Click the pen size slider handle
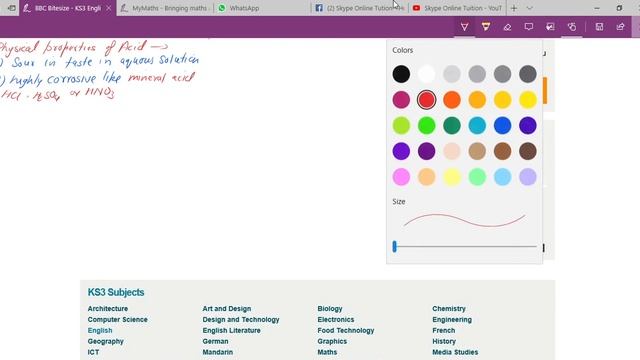 (x=394, y=246)
